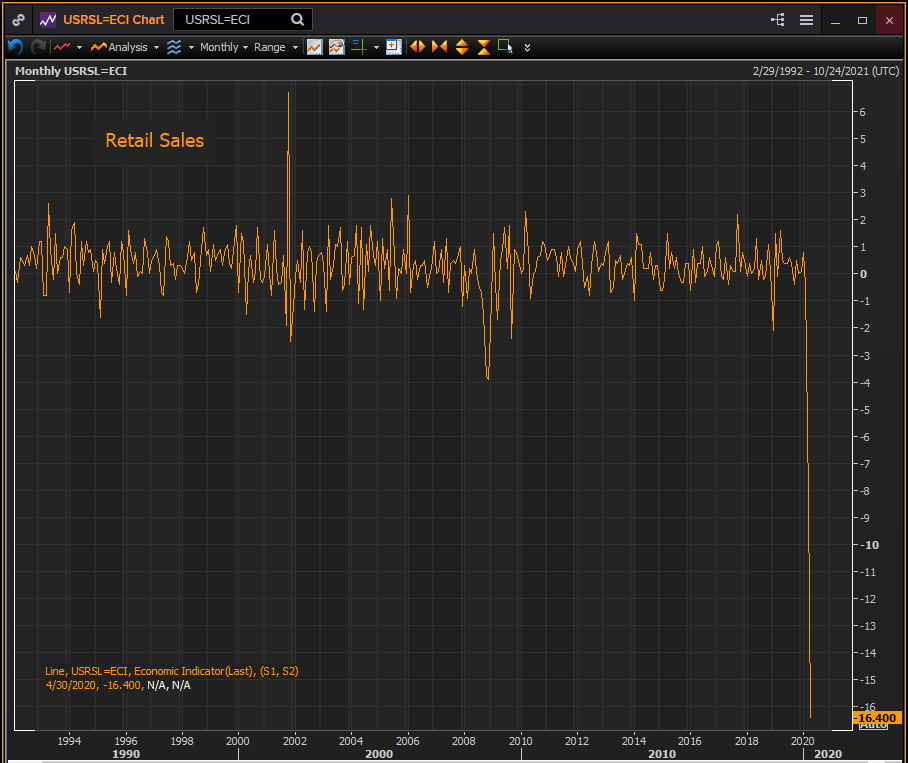Click the vertical expand arrows icon
Screen dimensions: 908x763
tap(461, 47)
